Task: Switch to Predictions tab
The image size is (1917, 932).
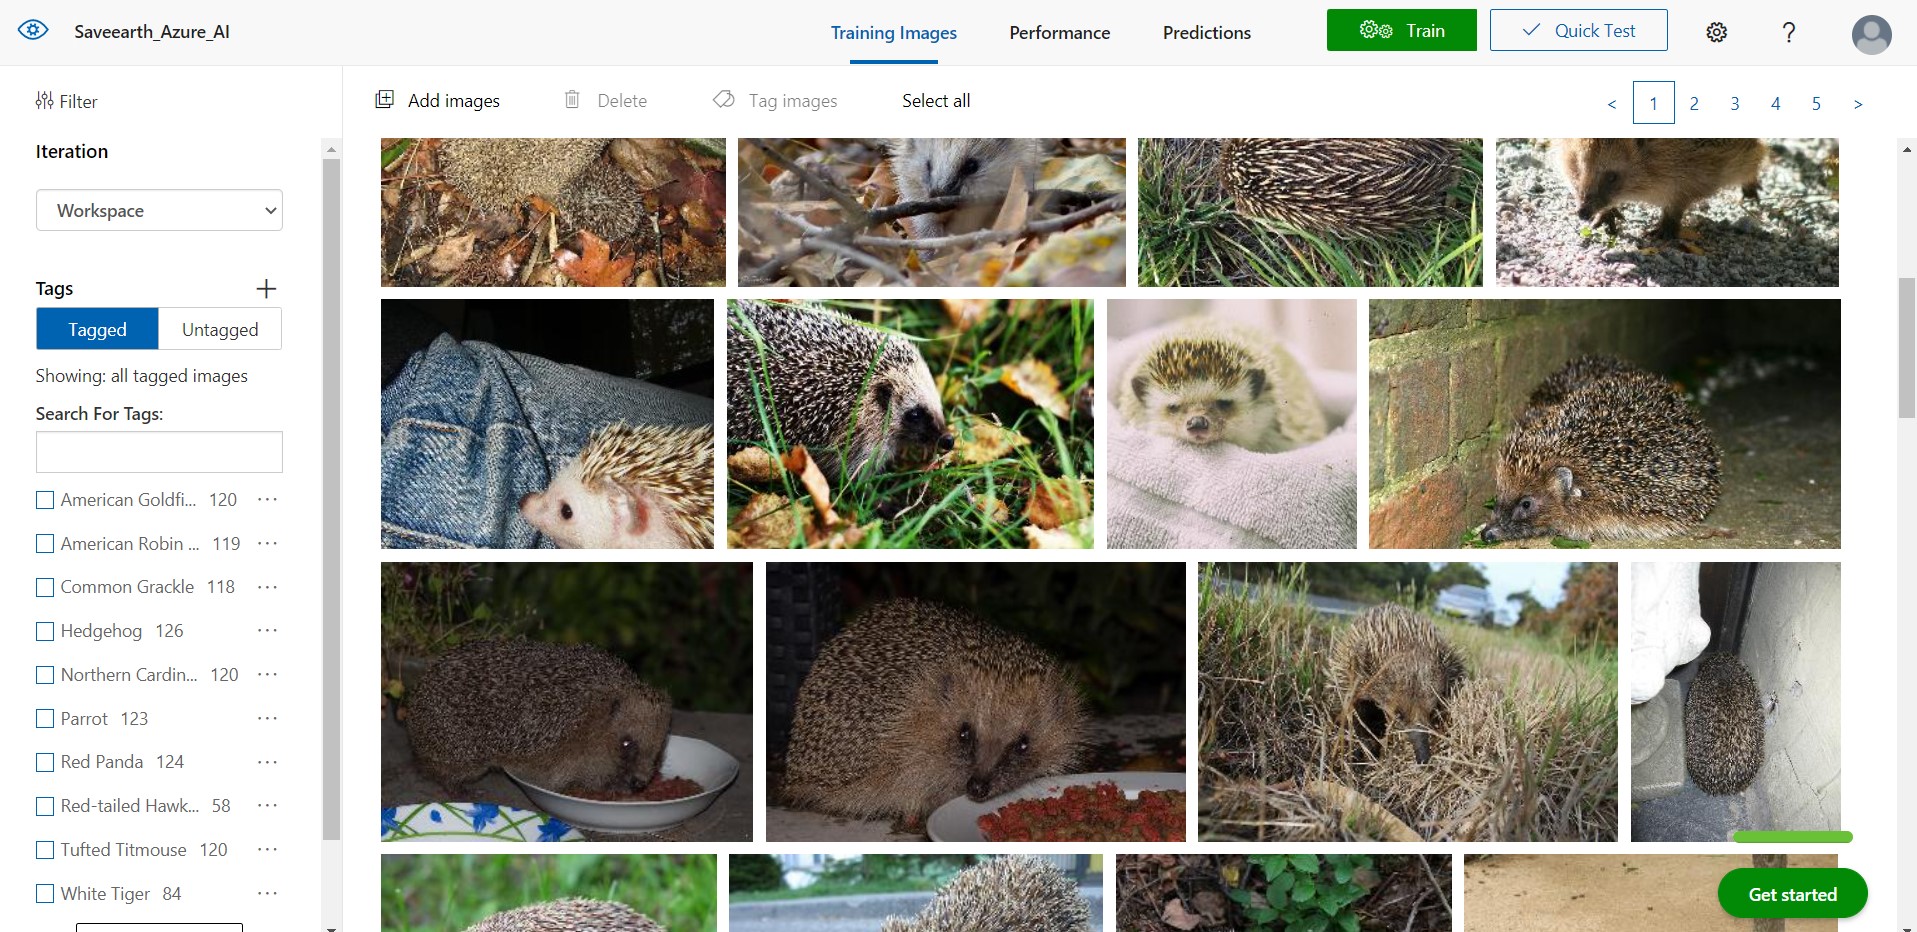Action: [1206, 32]
